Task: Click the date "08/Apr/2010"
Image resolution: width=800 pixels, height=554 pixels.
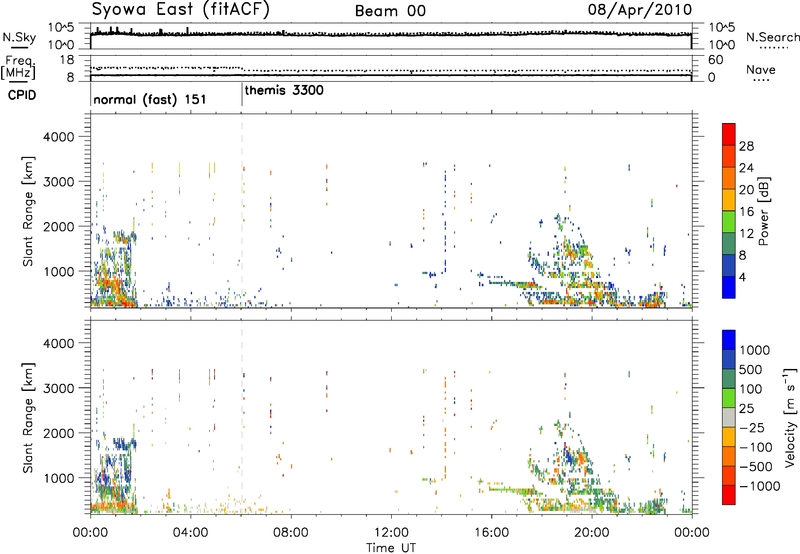Action: click(640, 10)
